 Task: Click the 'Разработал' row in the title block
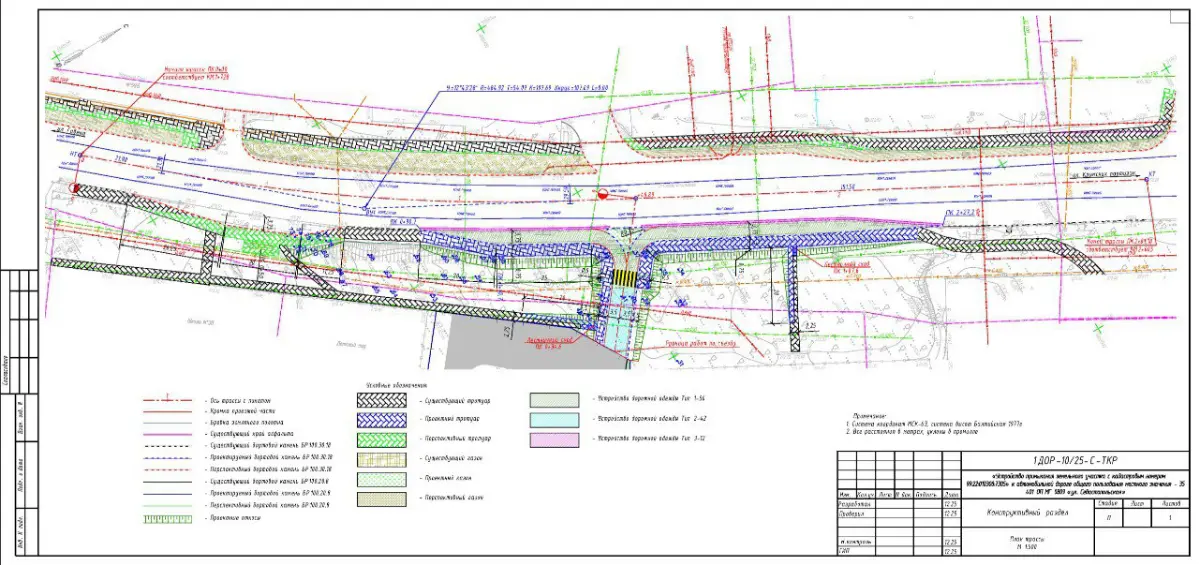click(899, 505)
